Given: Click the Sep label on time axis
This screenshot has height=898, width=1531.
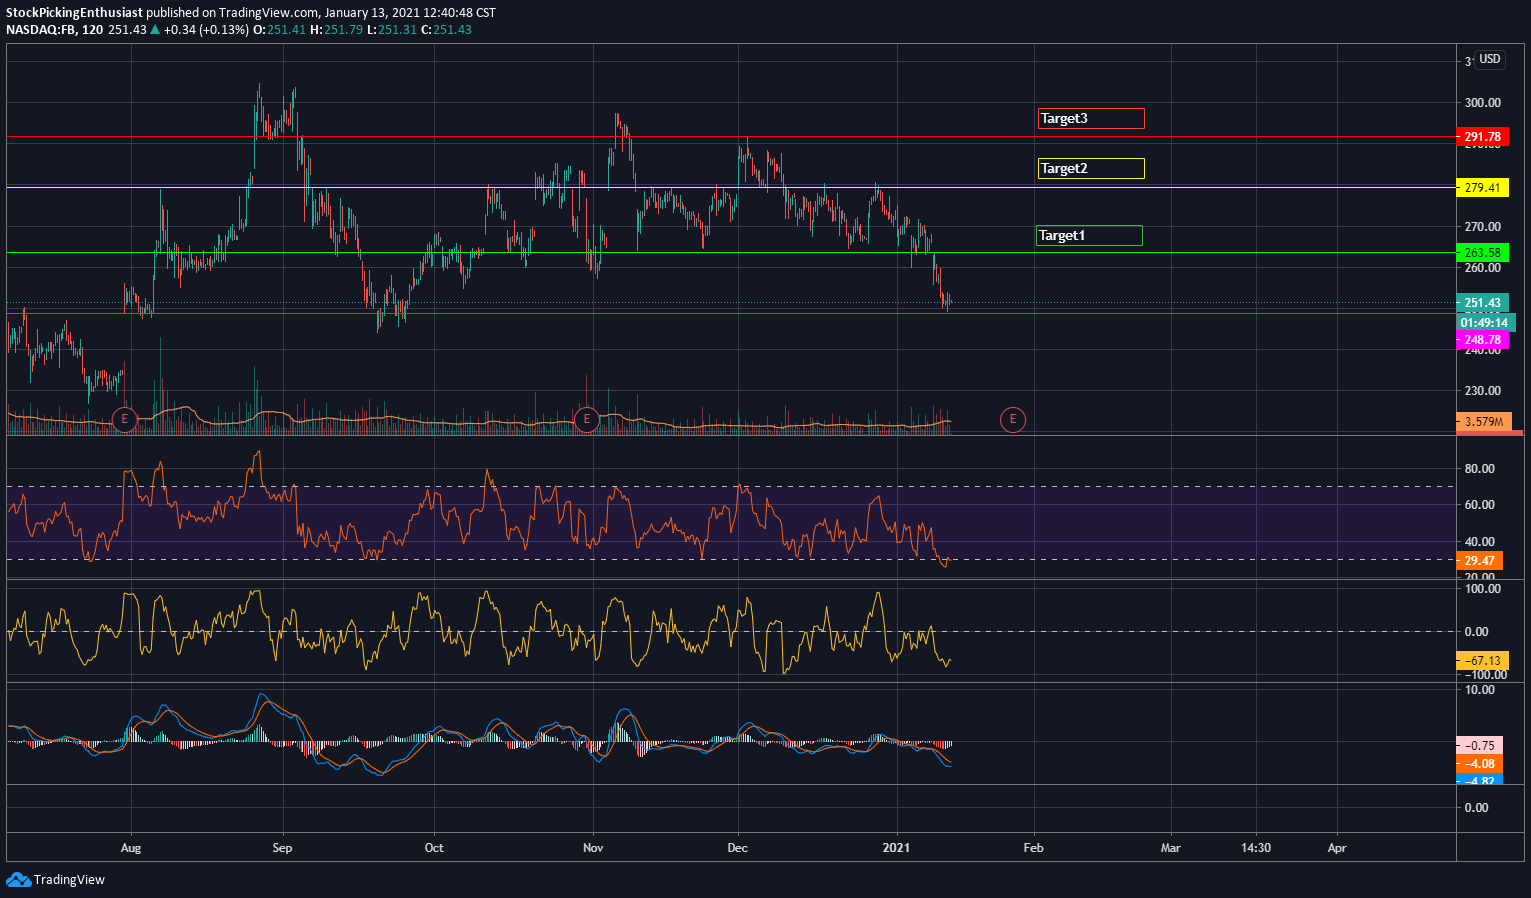Looking at the screenshot, I should [283, 848].
